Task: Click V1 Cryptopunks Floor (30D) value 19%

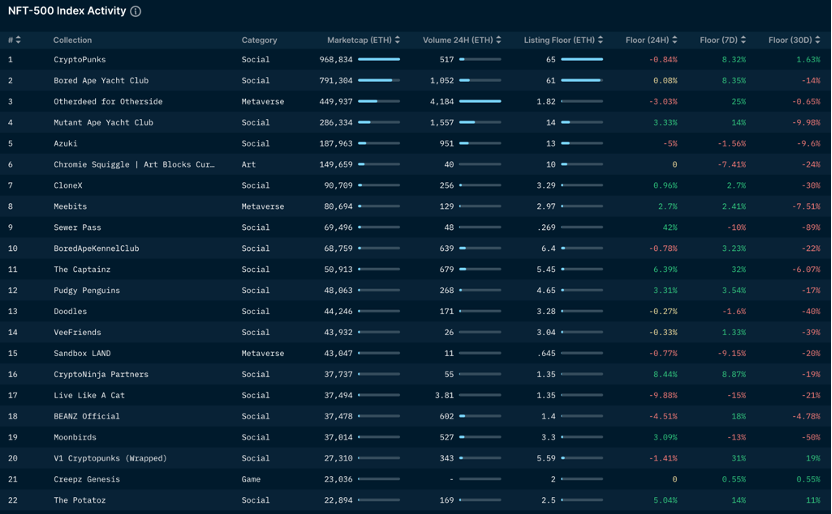Action: point(813,458)
